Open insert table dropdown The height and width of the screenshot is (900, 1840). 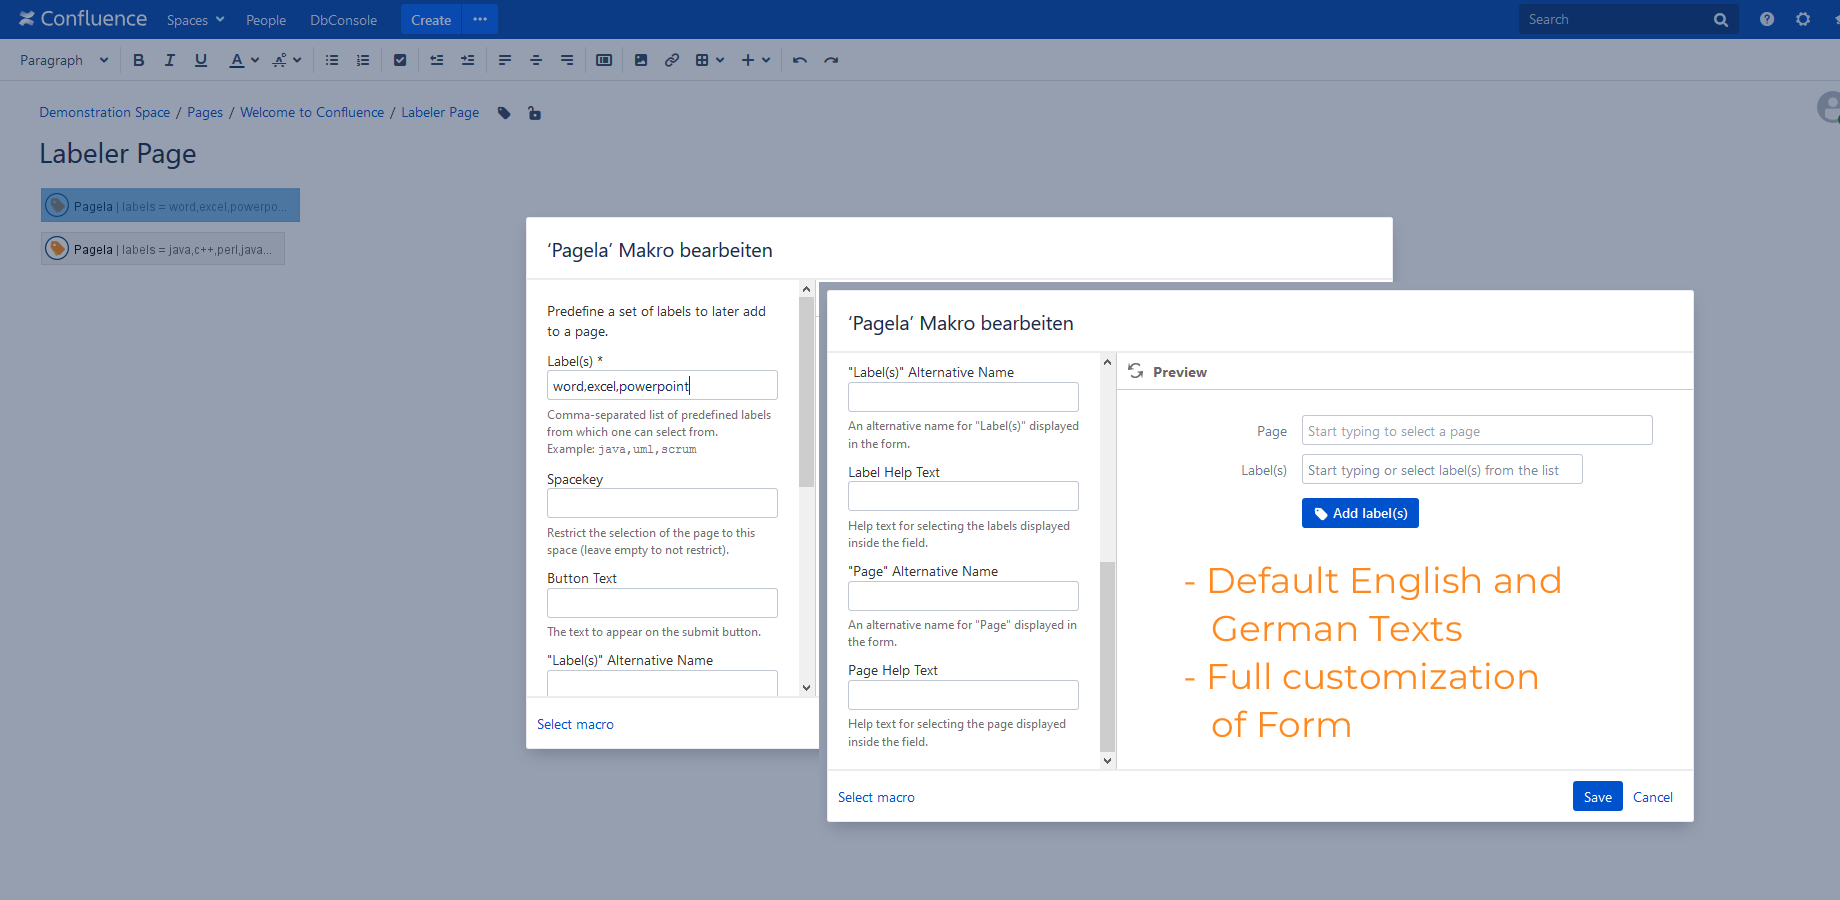[x=710, y=60]
